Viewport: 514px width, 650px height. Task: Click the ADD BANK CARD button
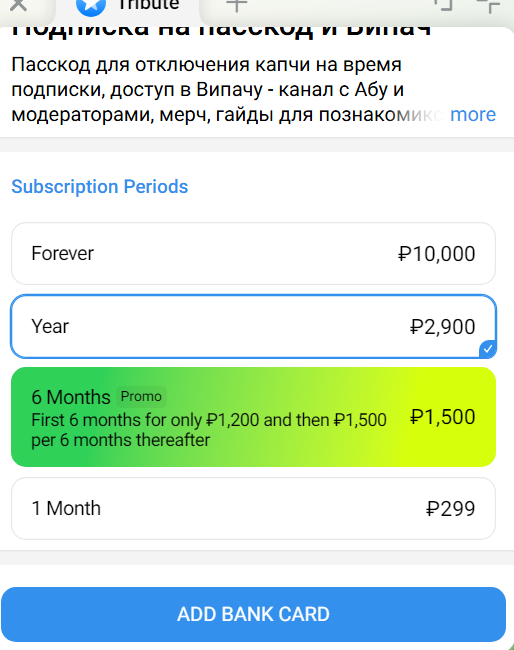[x=253, y=614]
